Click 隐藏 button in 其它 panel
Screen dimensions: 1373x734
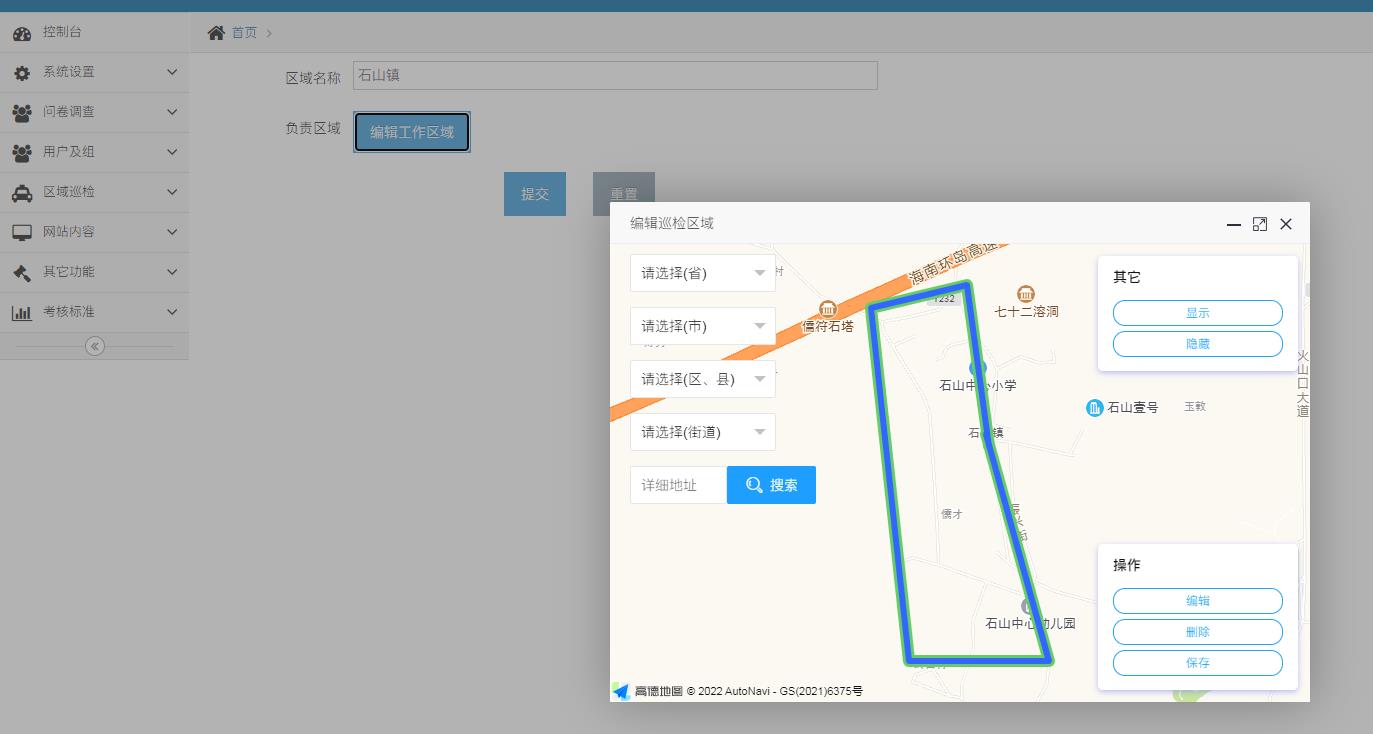coord(1198,344)
